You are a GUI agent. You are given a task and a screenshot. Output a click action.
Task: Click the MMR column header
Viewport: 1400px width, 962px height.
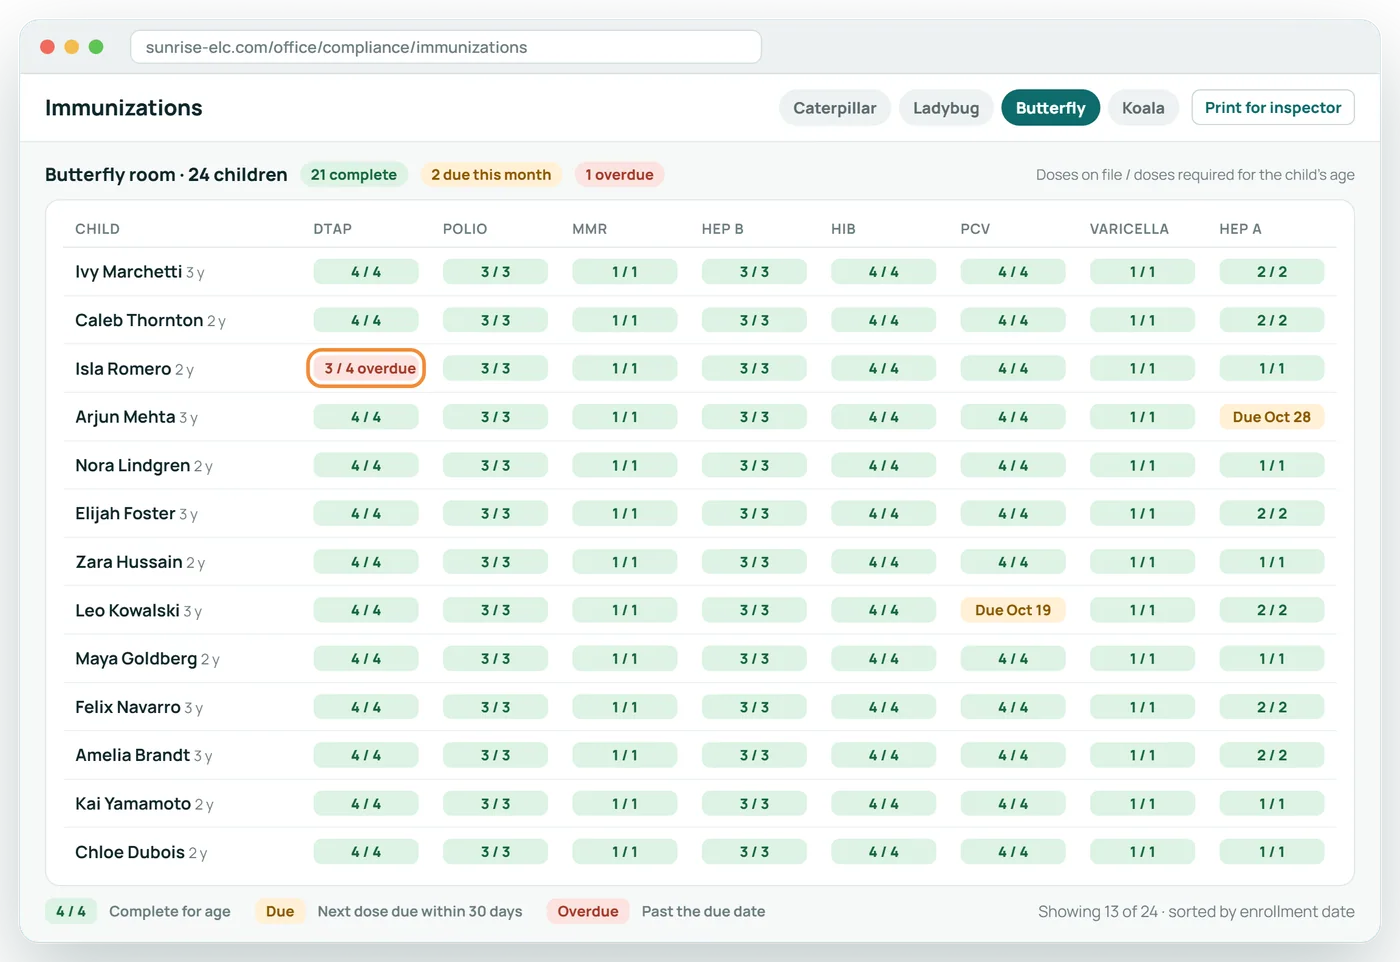[589, 229]
